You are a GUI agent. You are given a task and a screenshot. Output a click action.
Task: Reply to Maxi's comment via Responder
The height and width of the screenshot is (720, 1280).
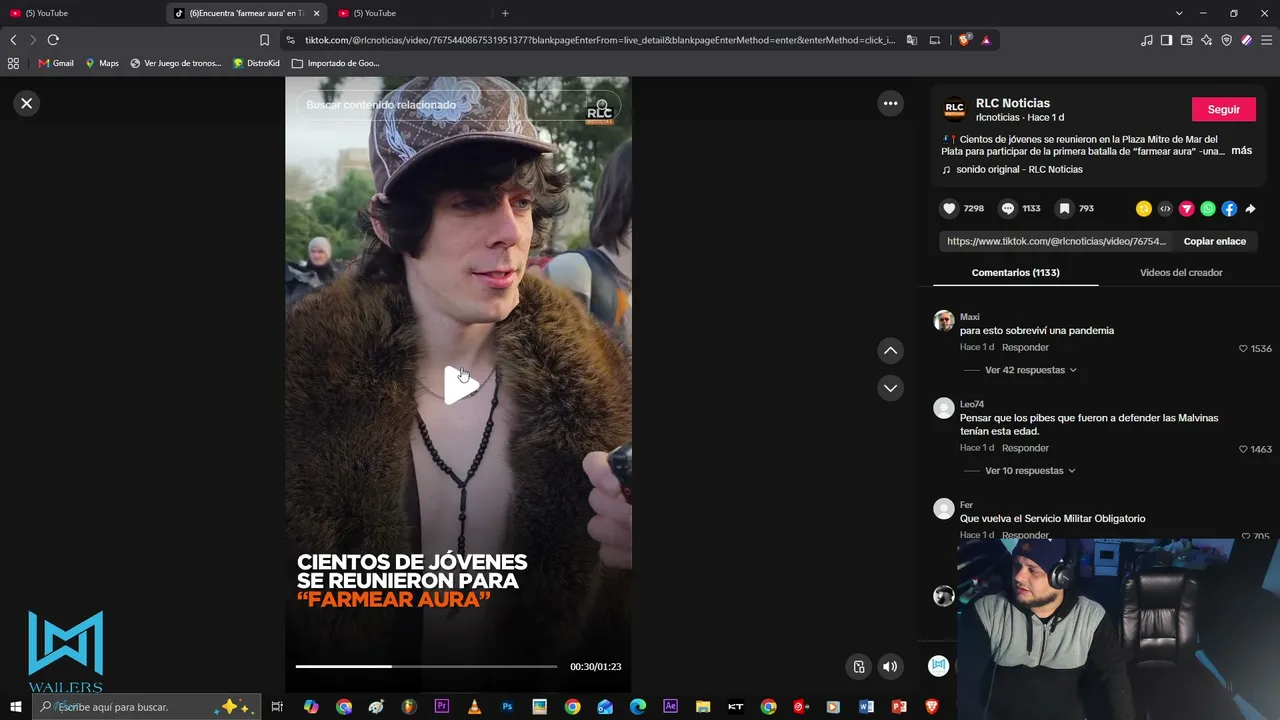tap(1025, 348)
